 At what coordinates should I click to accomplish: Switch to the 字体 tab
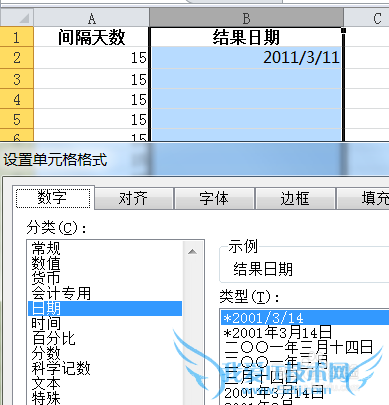tap(214, 199)
